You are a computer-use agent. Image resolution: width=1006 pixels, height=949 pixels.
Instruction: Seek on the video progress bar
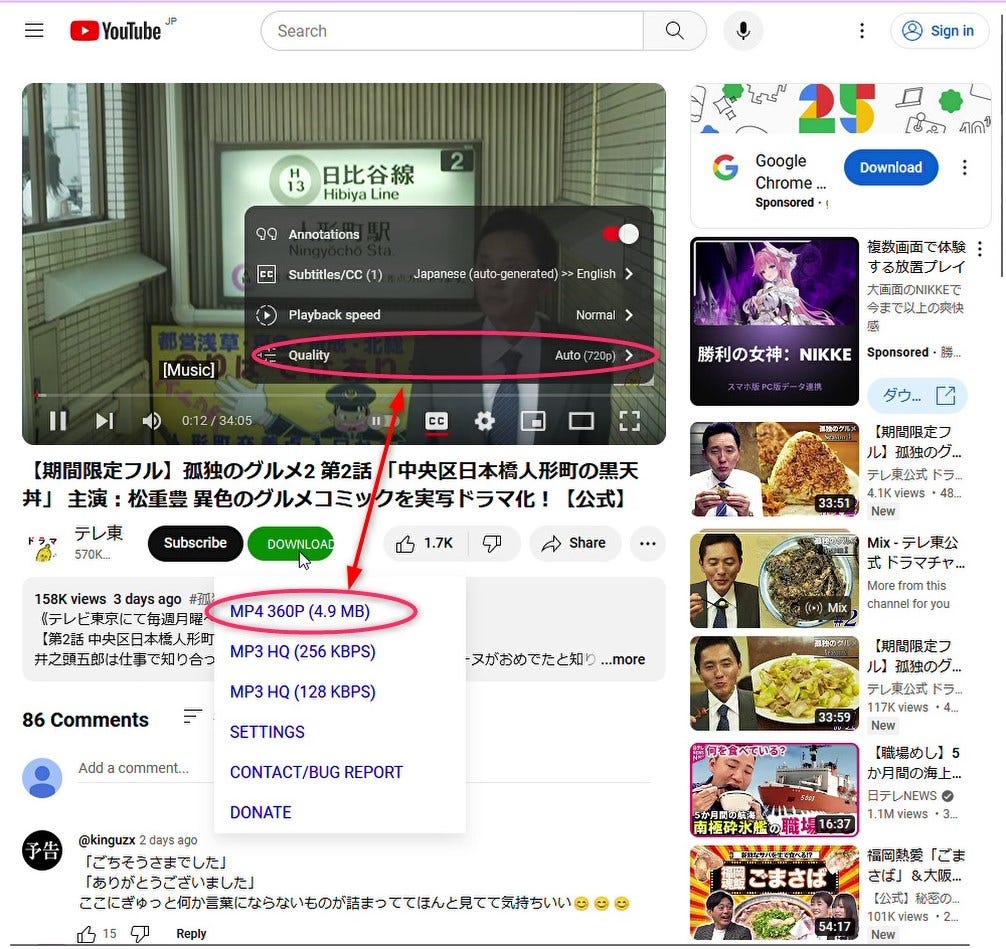[x=344, y=395]
